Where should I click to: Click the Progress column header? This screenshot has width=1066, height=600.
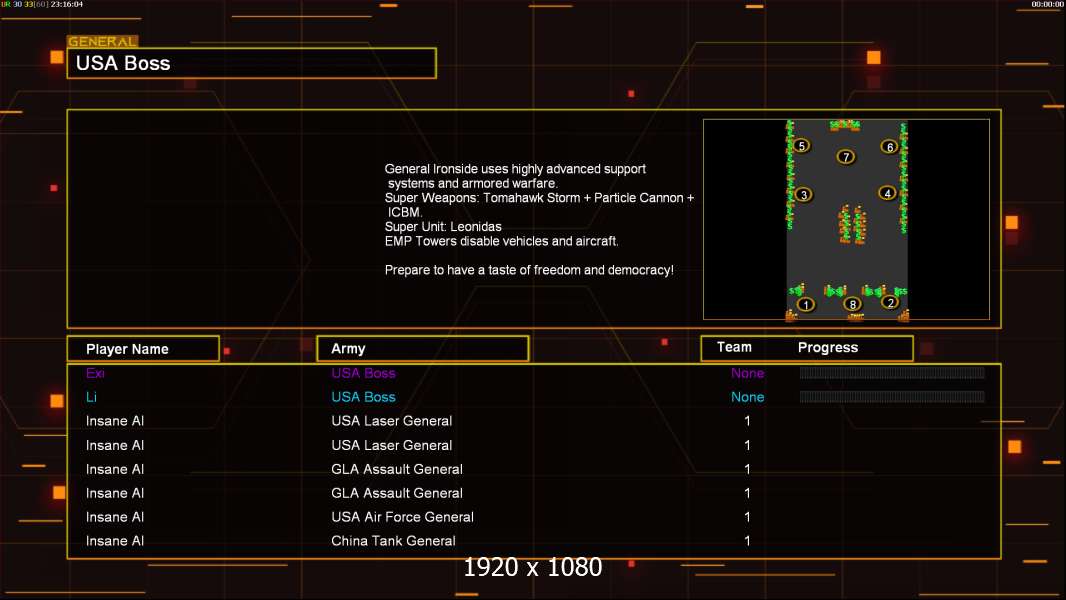[827, 347]
